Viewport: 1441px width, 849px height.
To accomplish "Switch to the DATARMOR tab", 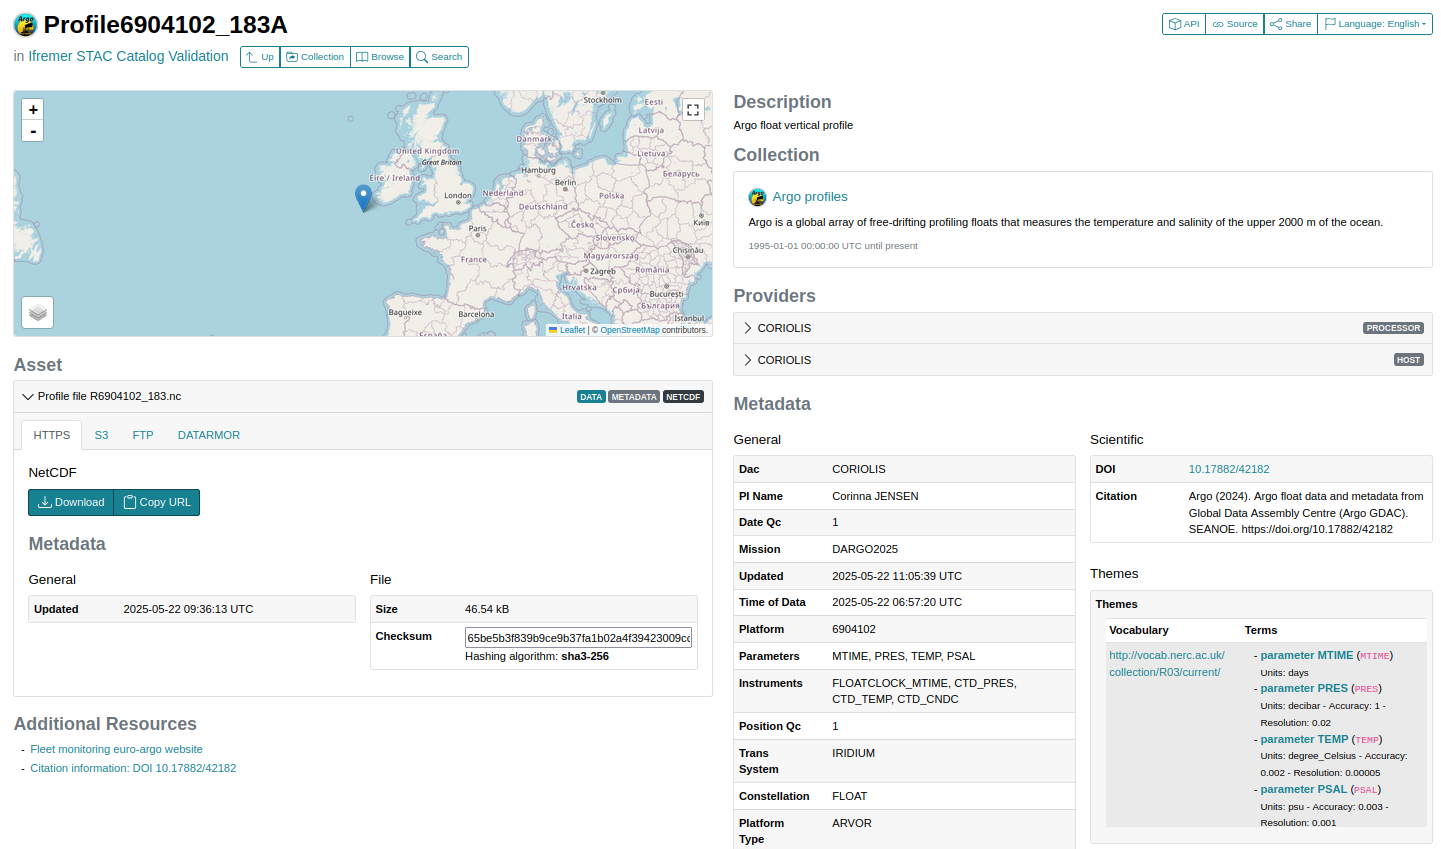I will (208, 435).
